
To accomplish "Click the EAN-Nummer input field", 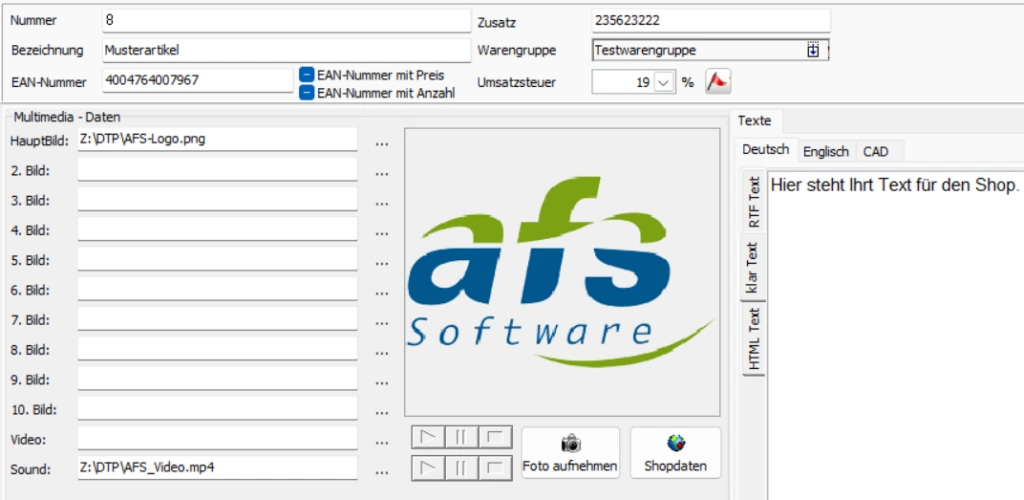I will point(198,81).
